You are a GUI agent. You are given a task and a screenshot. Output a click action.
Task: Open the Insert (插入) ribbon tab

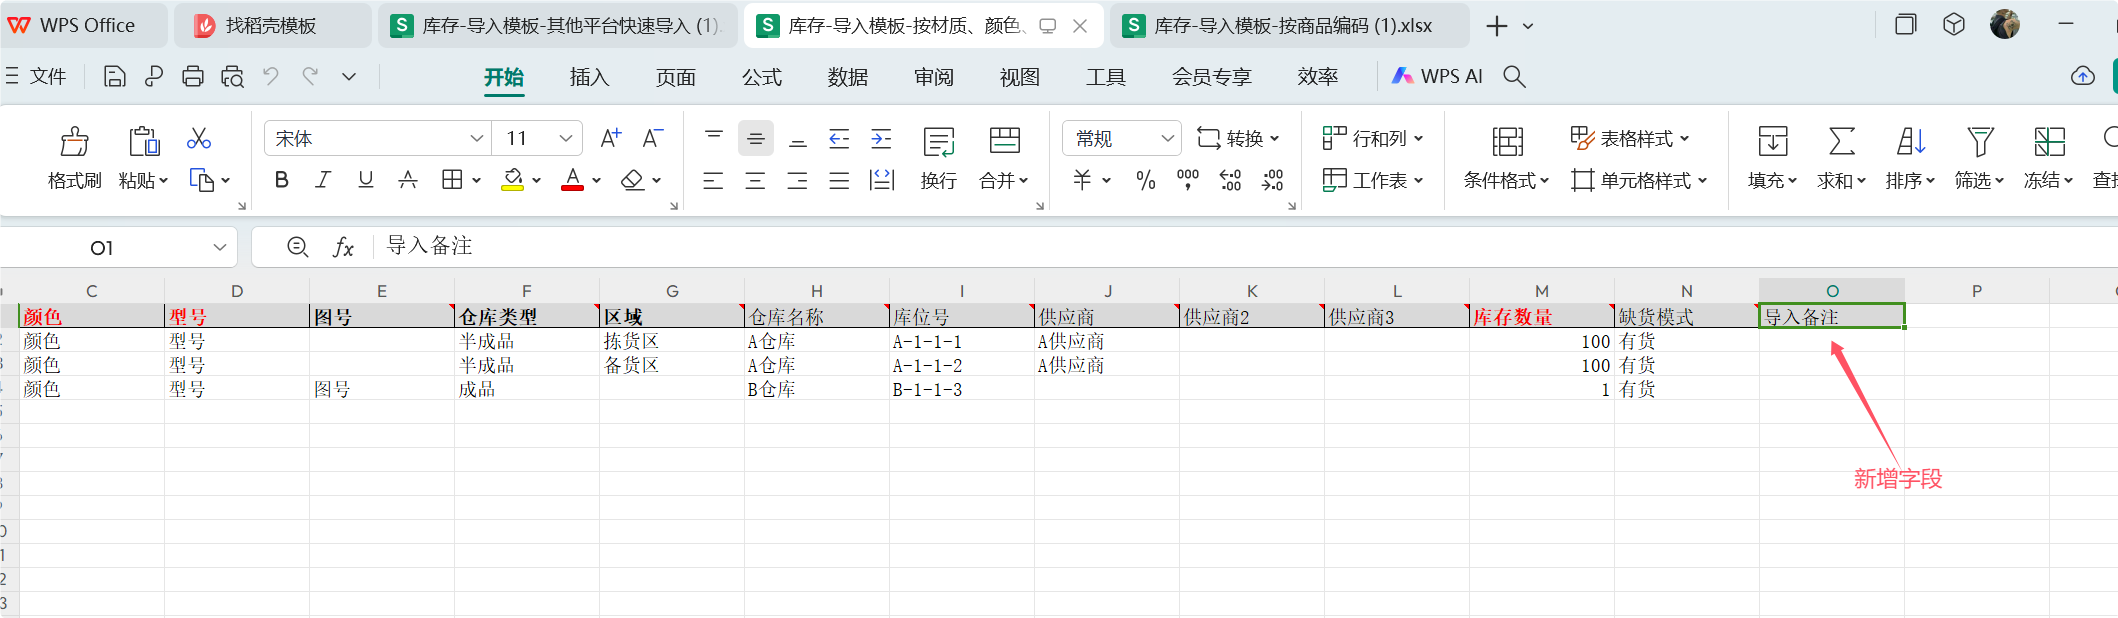point(589,77)
